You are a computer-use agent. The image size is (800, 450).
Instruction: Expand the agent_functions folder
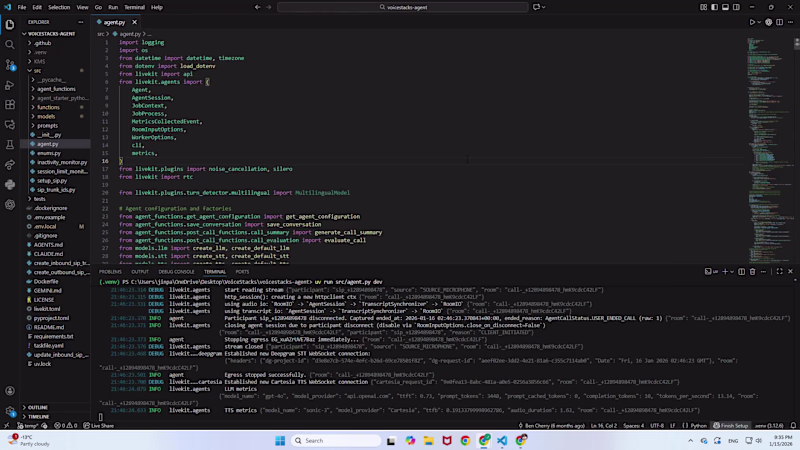tap(56, 89)
